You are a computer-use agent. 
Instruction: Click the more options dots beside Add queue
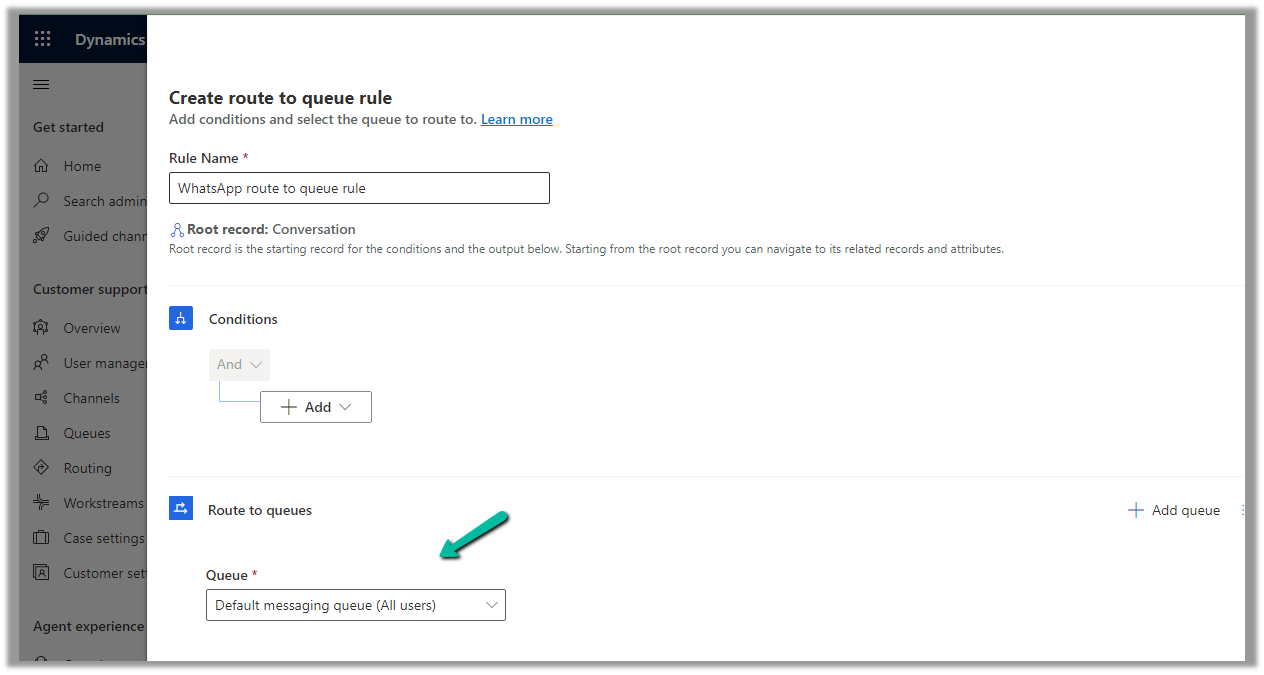pos(1243,510)
